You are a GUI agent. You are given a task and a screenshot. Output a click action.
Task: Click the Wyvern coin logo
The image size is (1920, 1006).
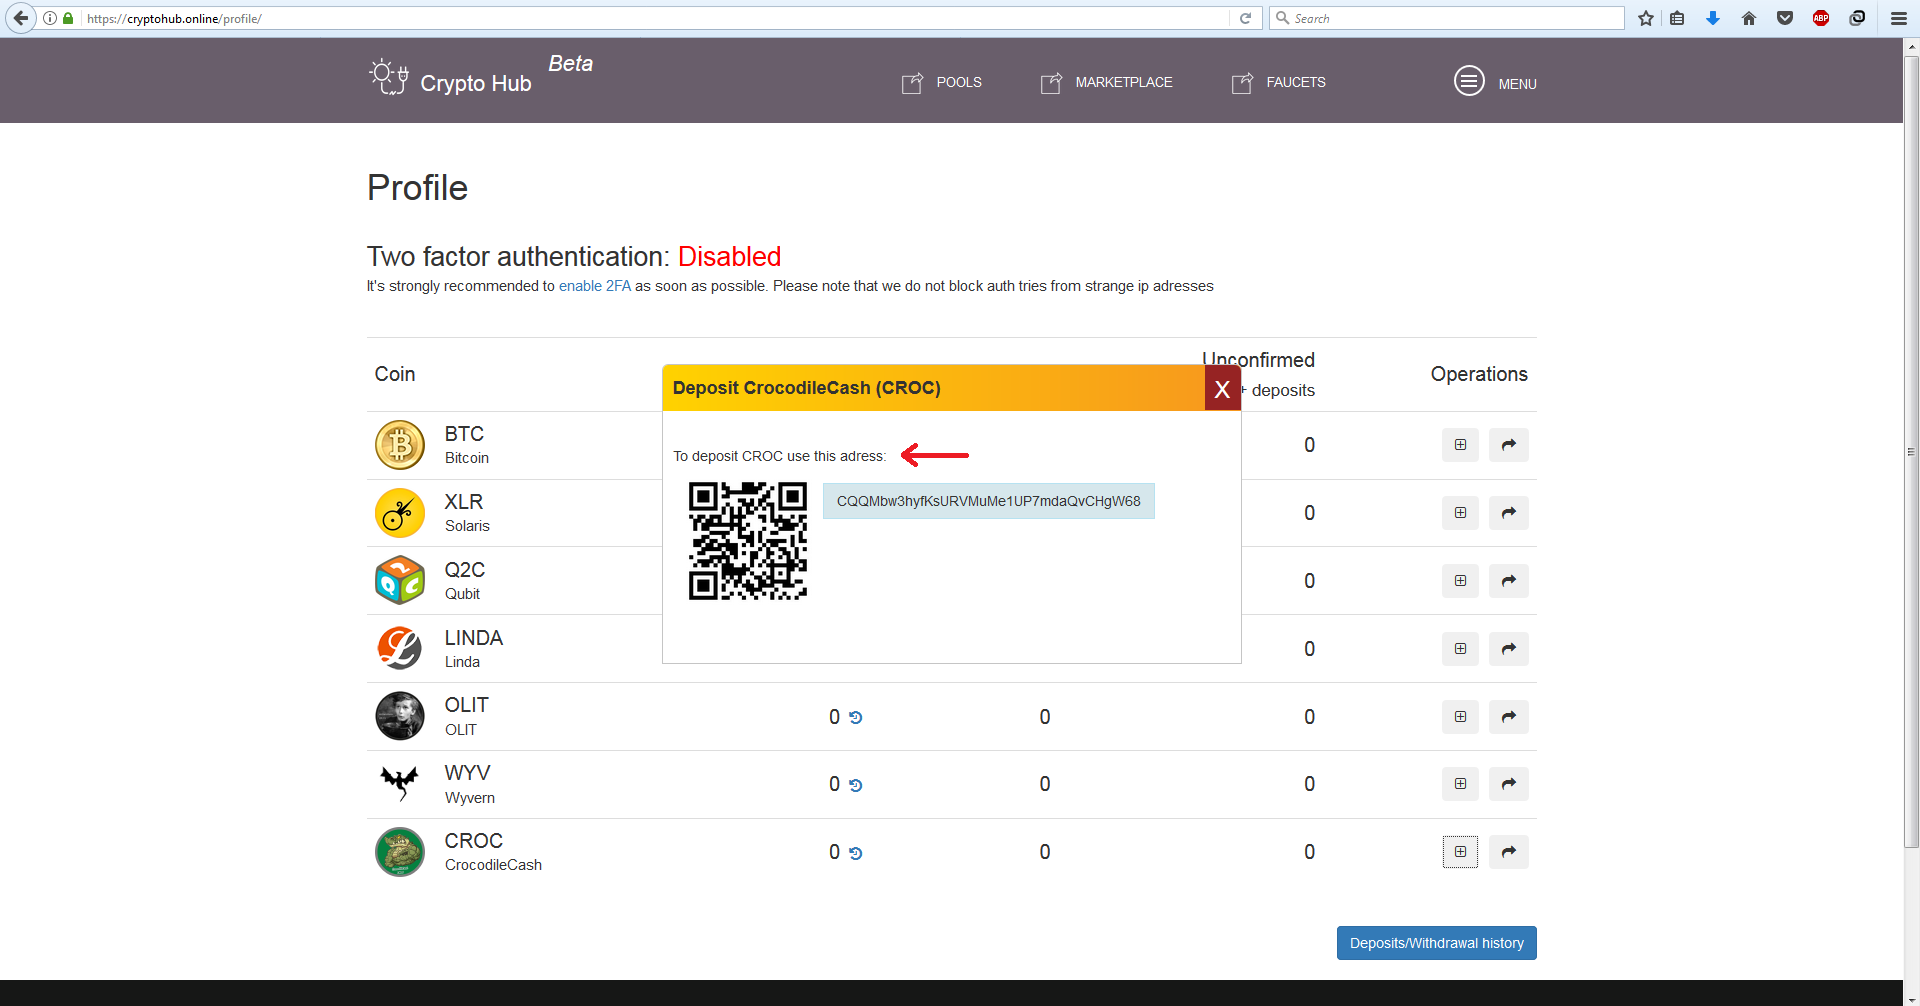tap(400, 784)
